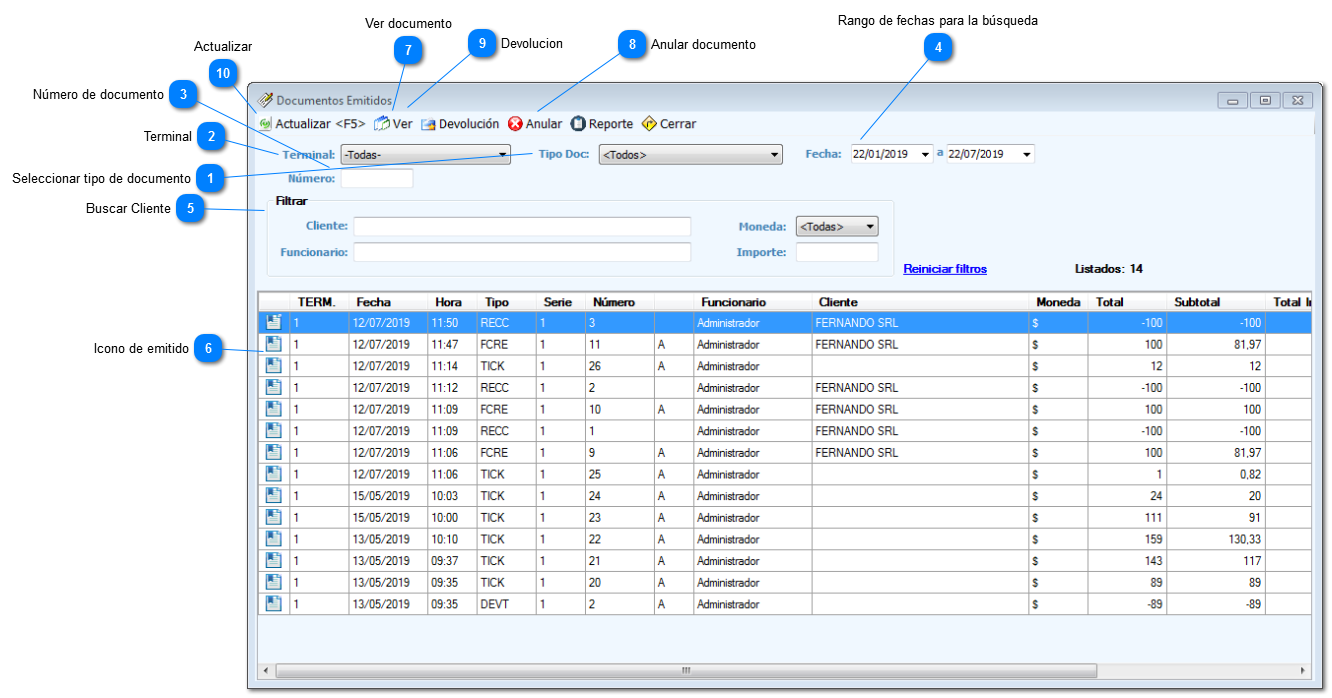
Task: Click emitted icon of TICK 11:06 row
Action: coord(273,474)
